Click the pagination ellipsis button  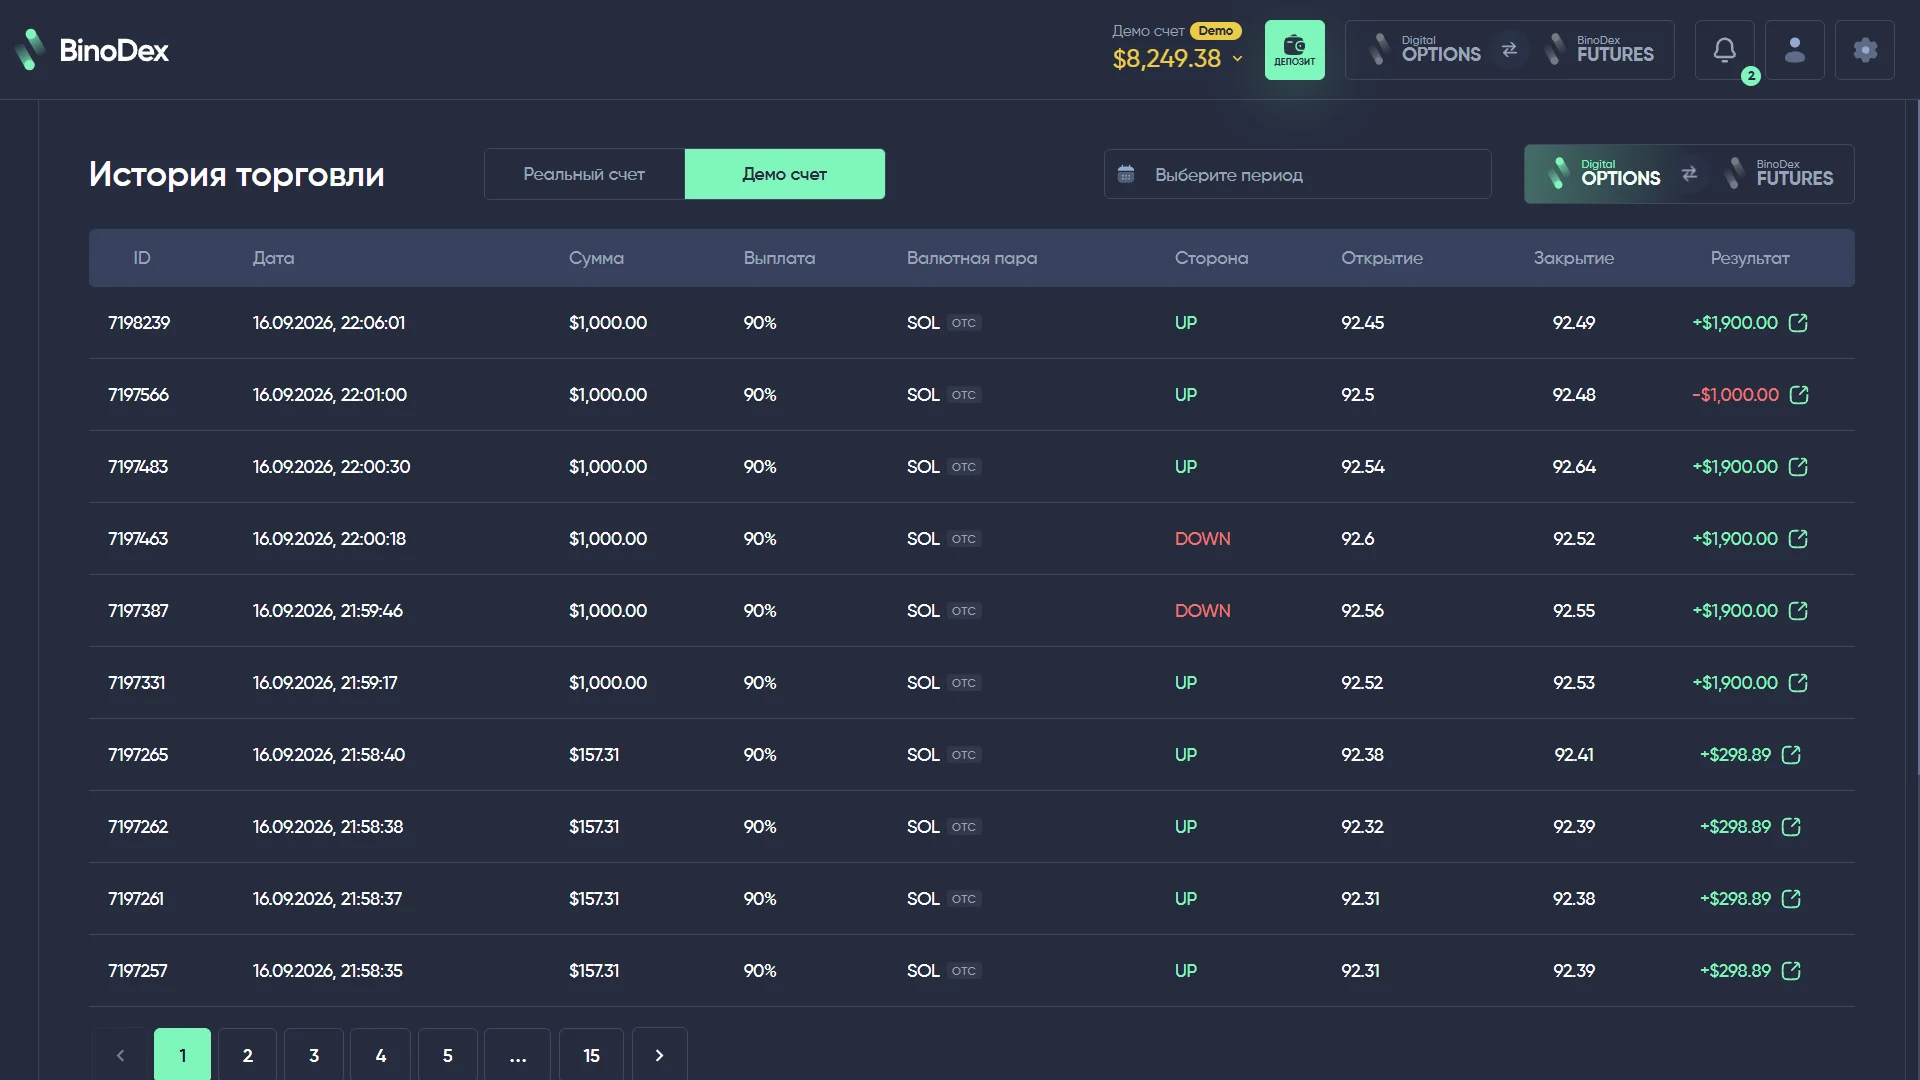click(518, 1055)
